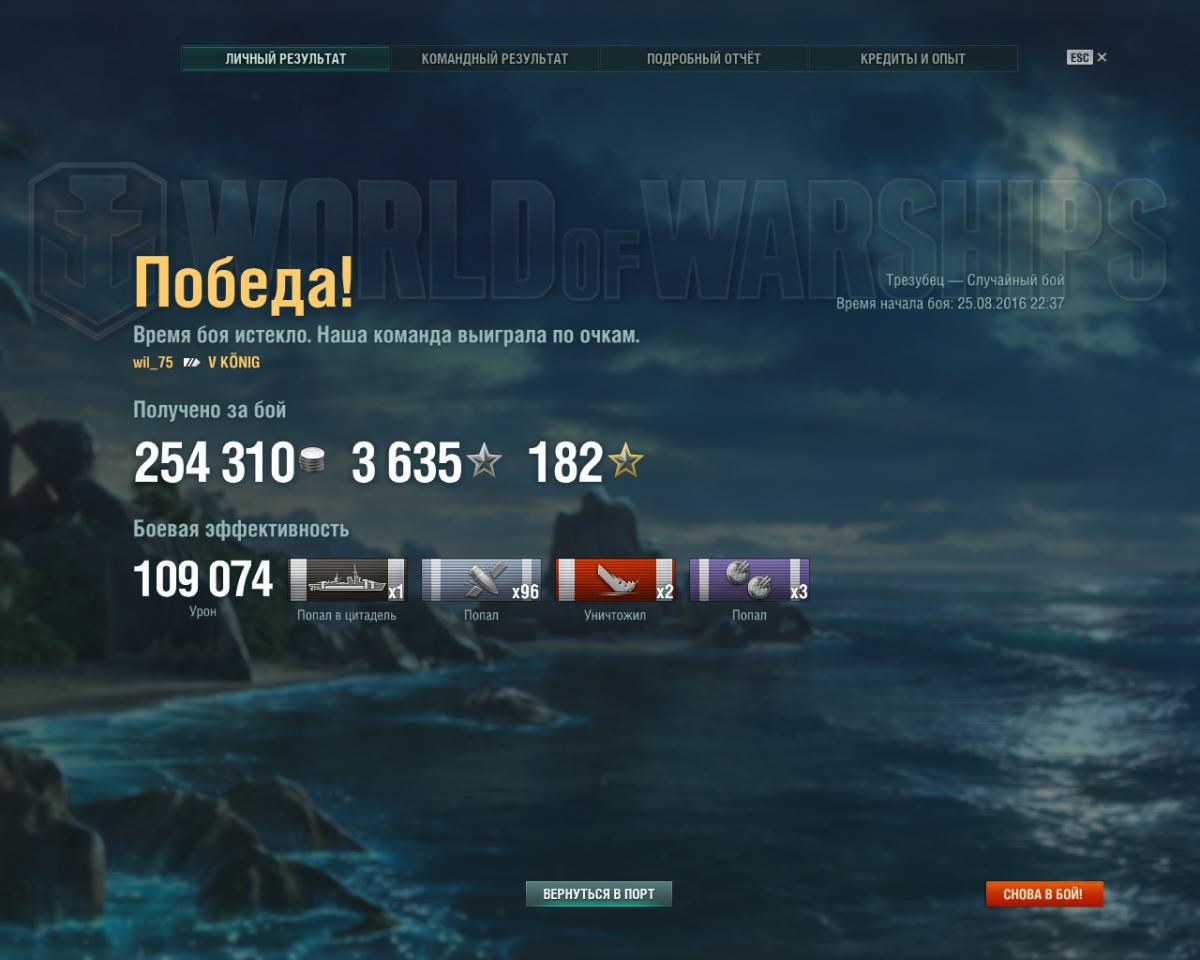Click Снова в бой! button
This screenshot has width=1200, height=960.
point(1044,894)
